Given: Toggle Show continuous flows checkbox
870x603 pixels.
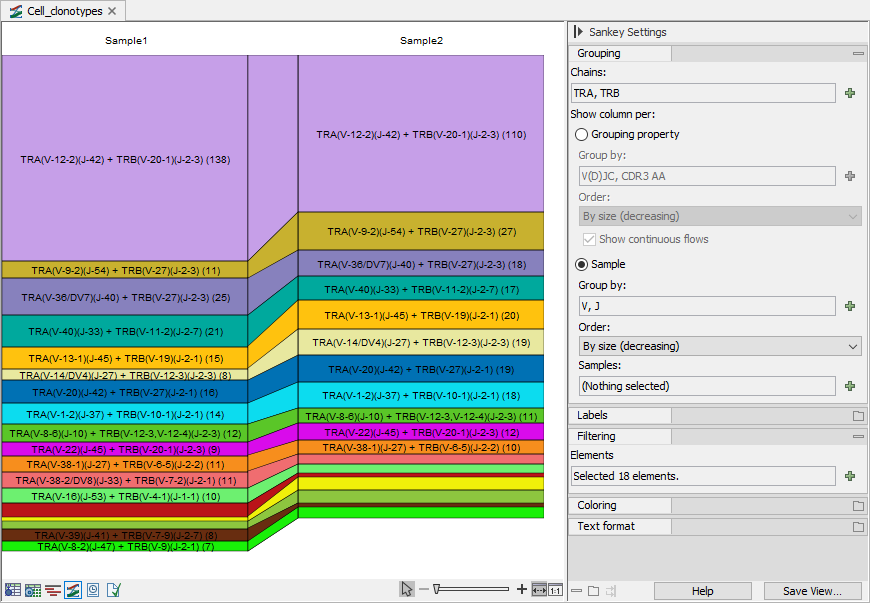Looking at the screenshot, I should tap(589, 239).
